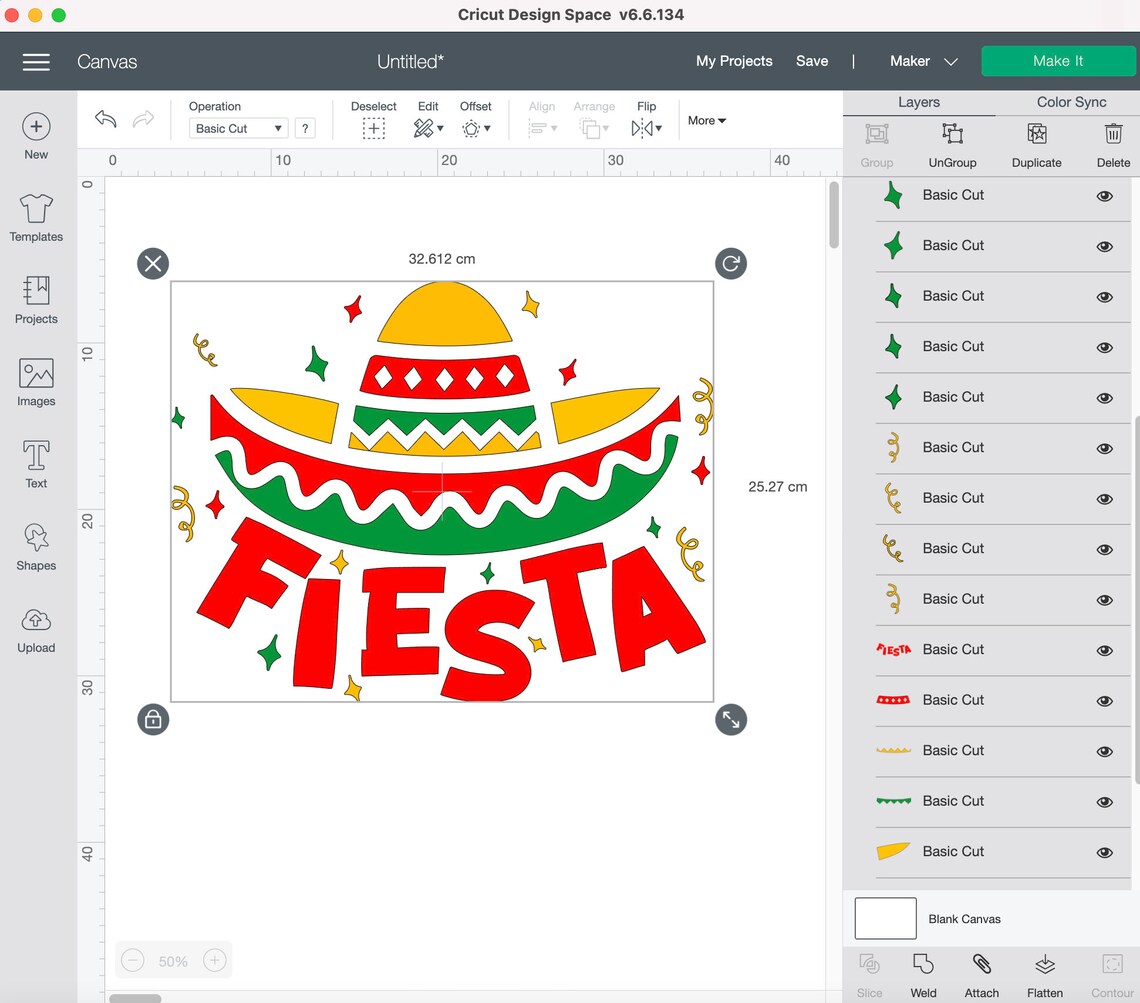
Task: Open the Images panel
Action: click(x=36, y=379)
